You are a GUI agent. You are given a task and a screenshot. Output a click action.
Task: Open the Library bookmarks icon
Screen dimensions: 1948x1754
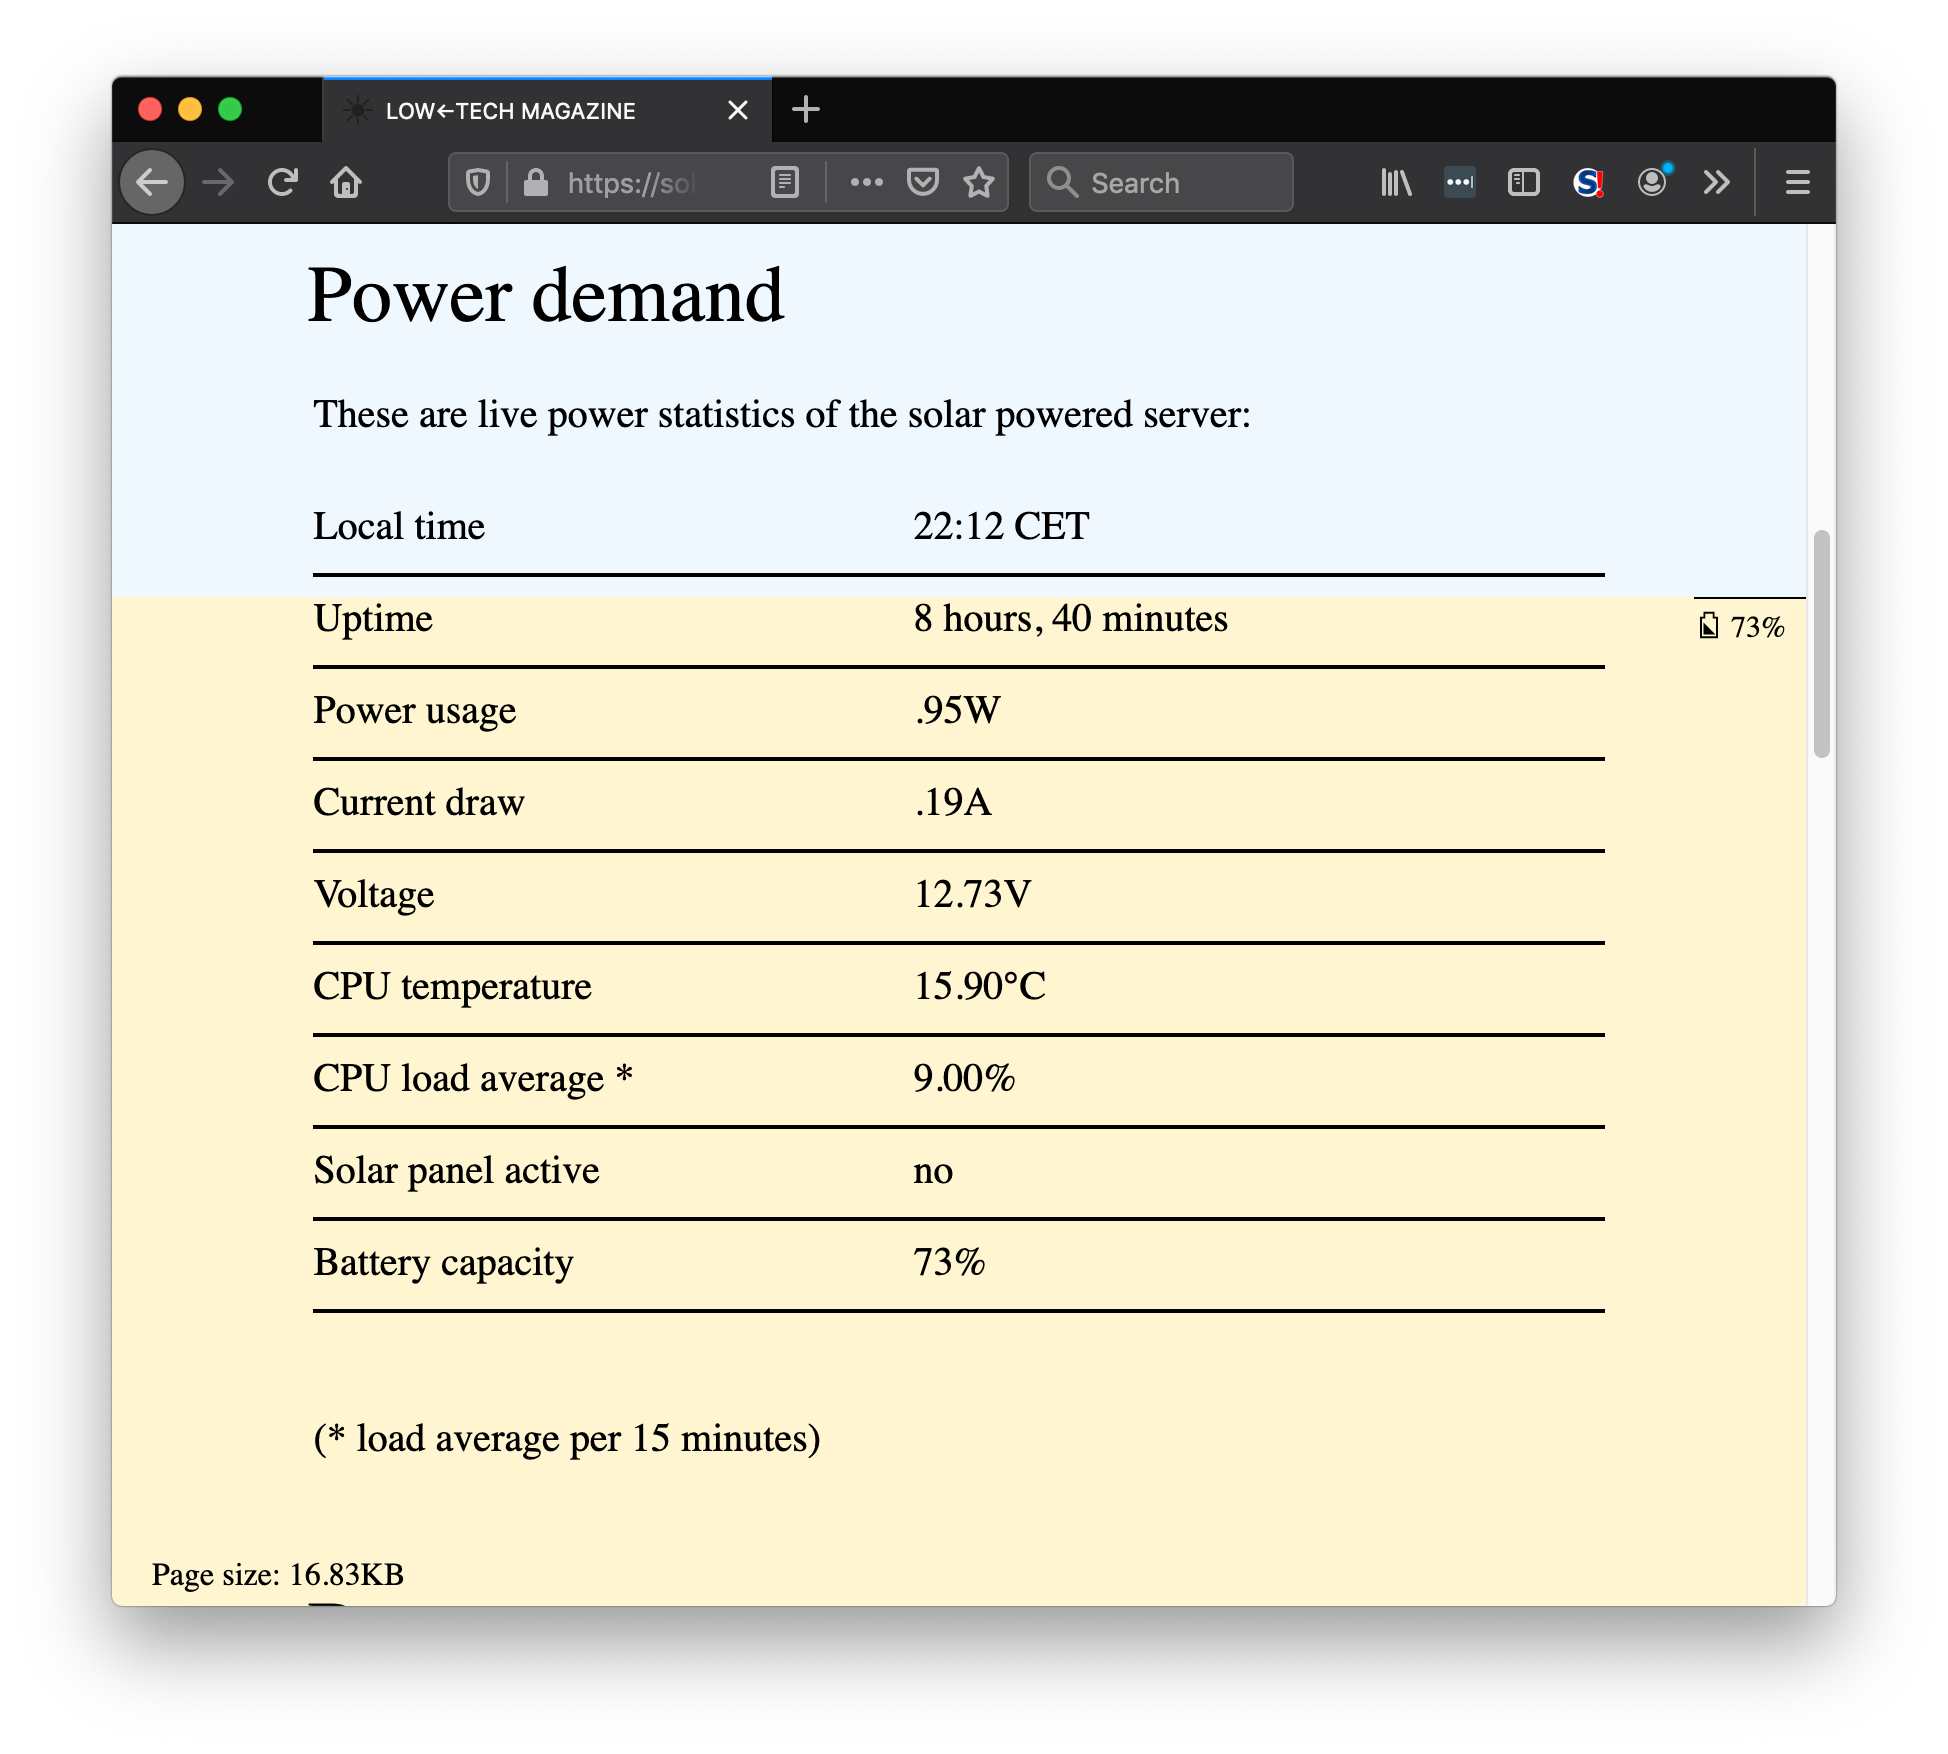pos(1396,183)
